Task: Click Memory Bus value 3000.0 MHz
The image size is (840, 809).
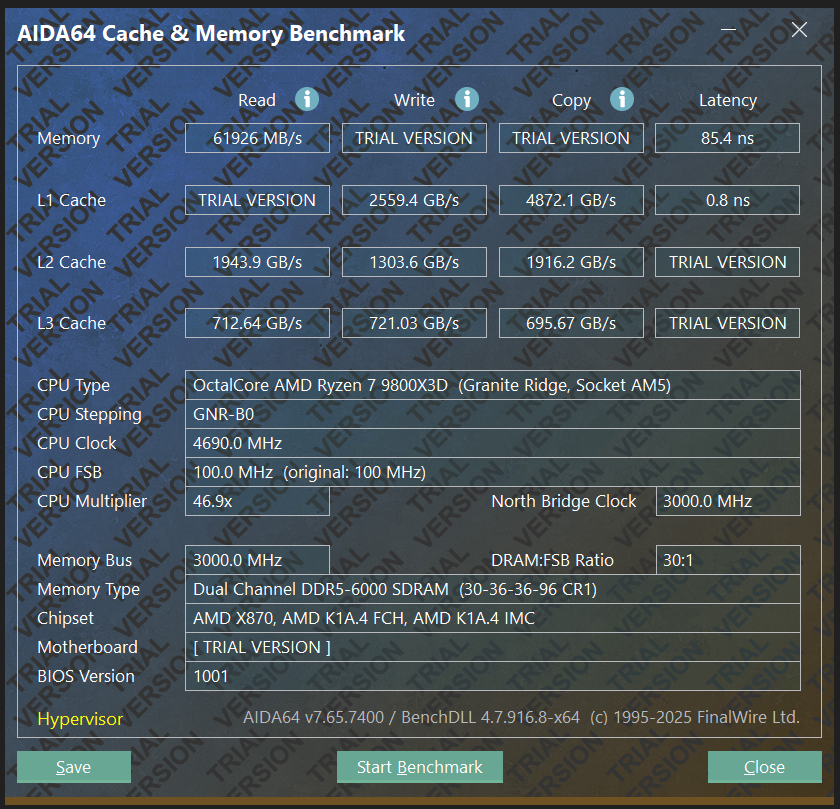Action: click(257, 560)
